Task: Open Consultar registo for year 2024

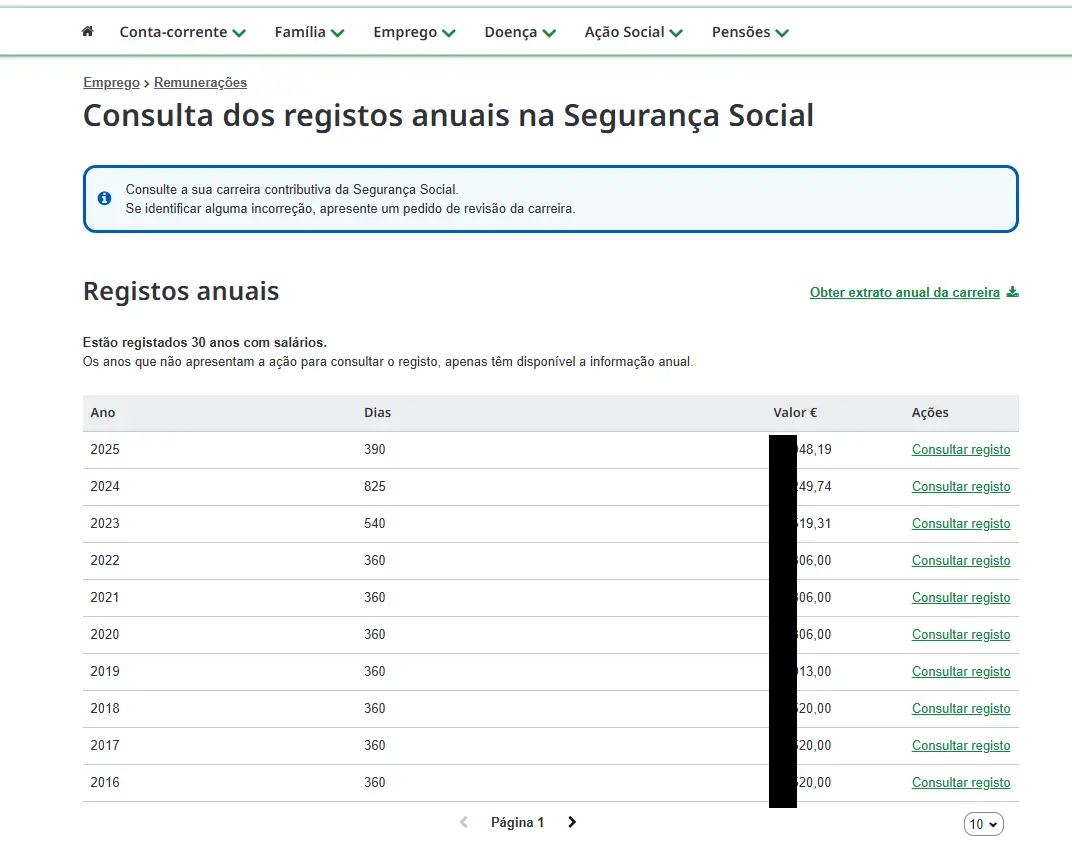Action: 961,487
